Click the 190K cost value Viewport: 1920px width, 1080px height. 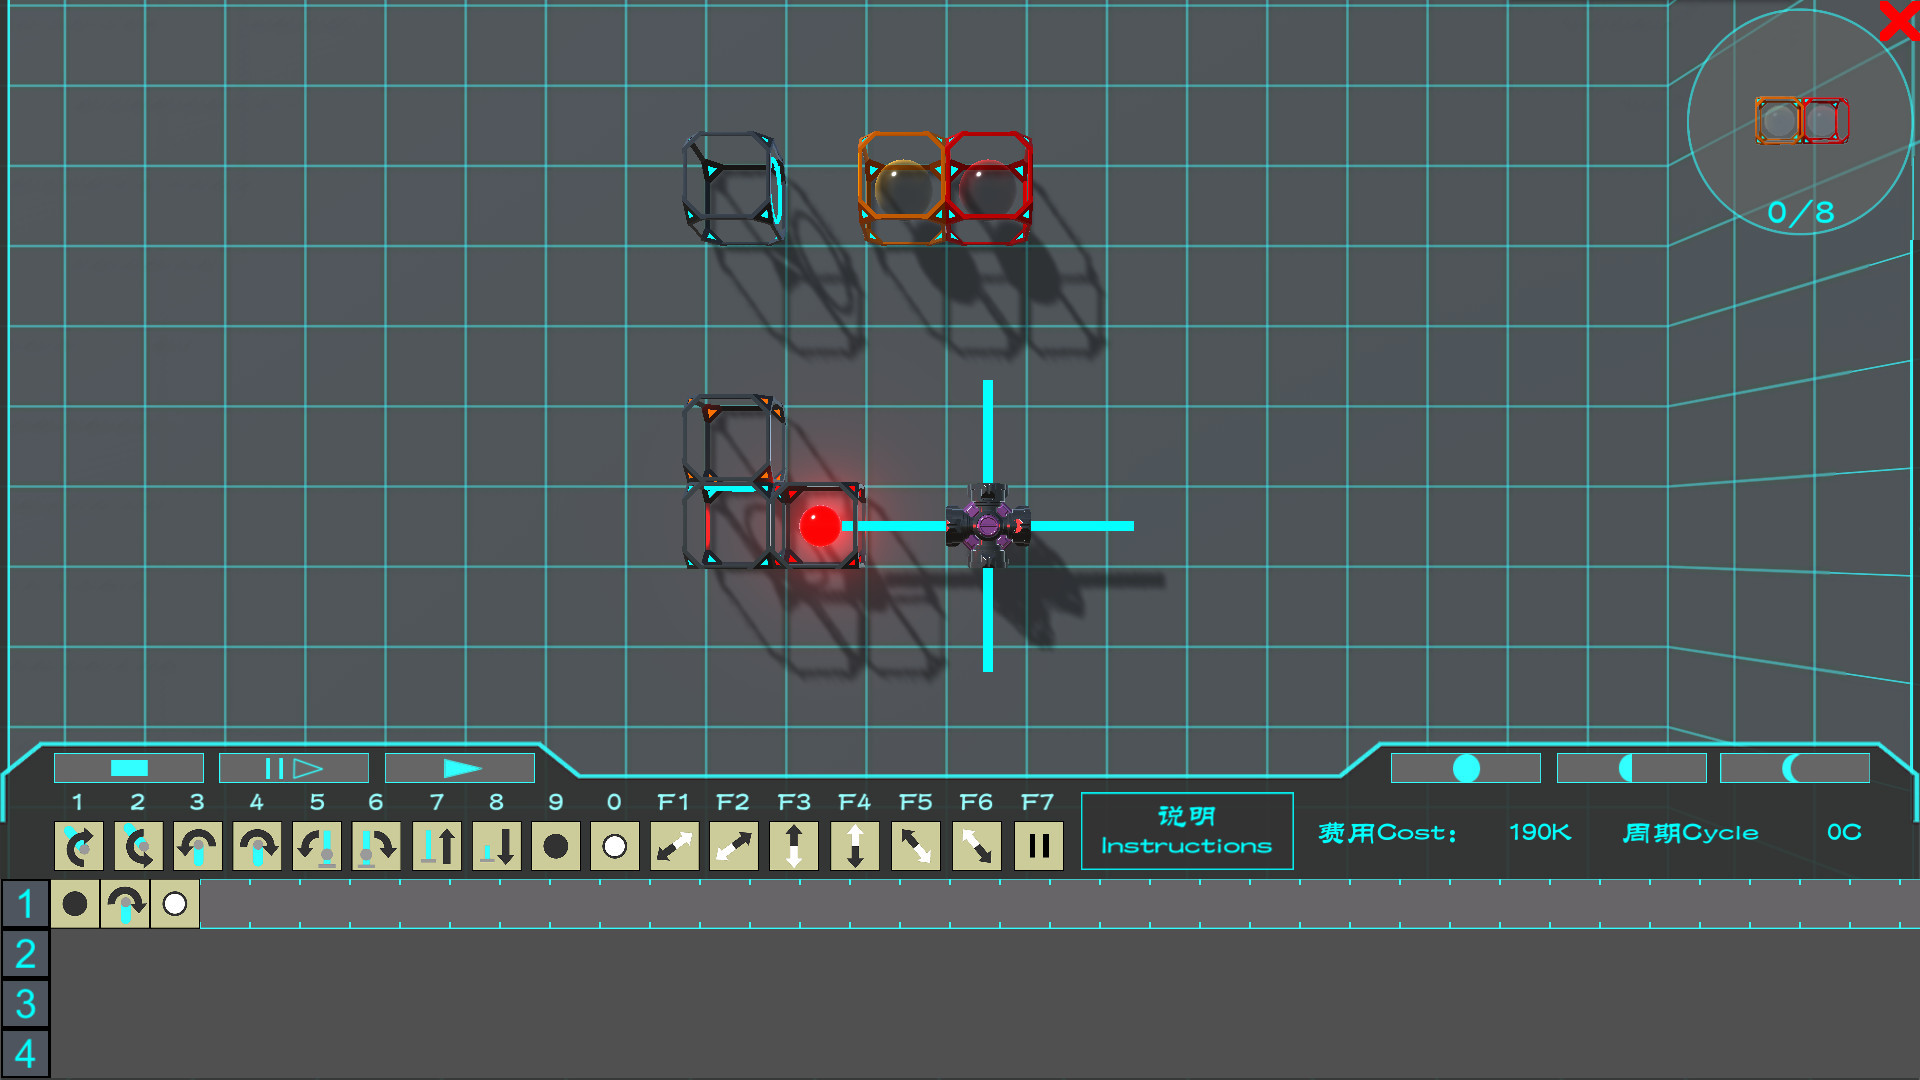1540,832
